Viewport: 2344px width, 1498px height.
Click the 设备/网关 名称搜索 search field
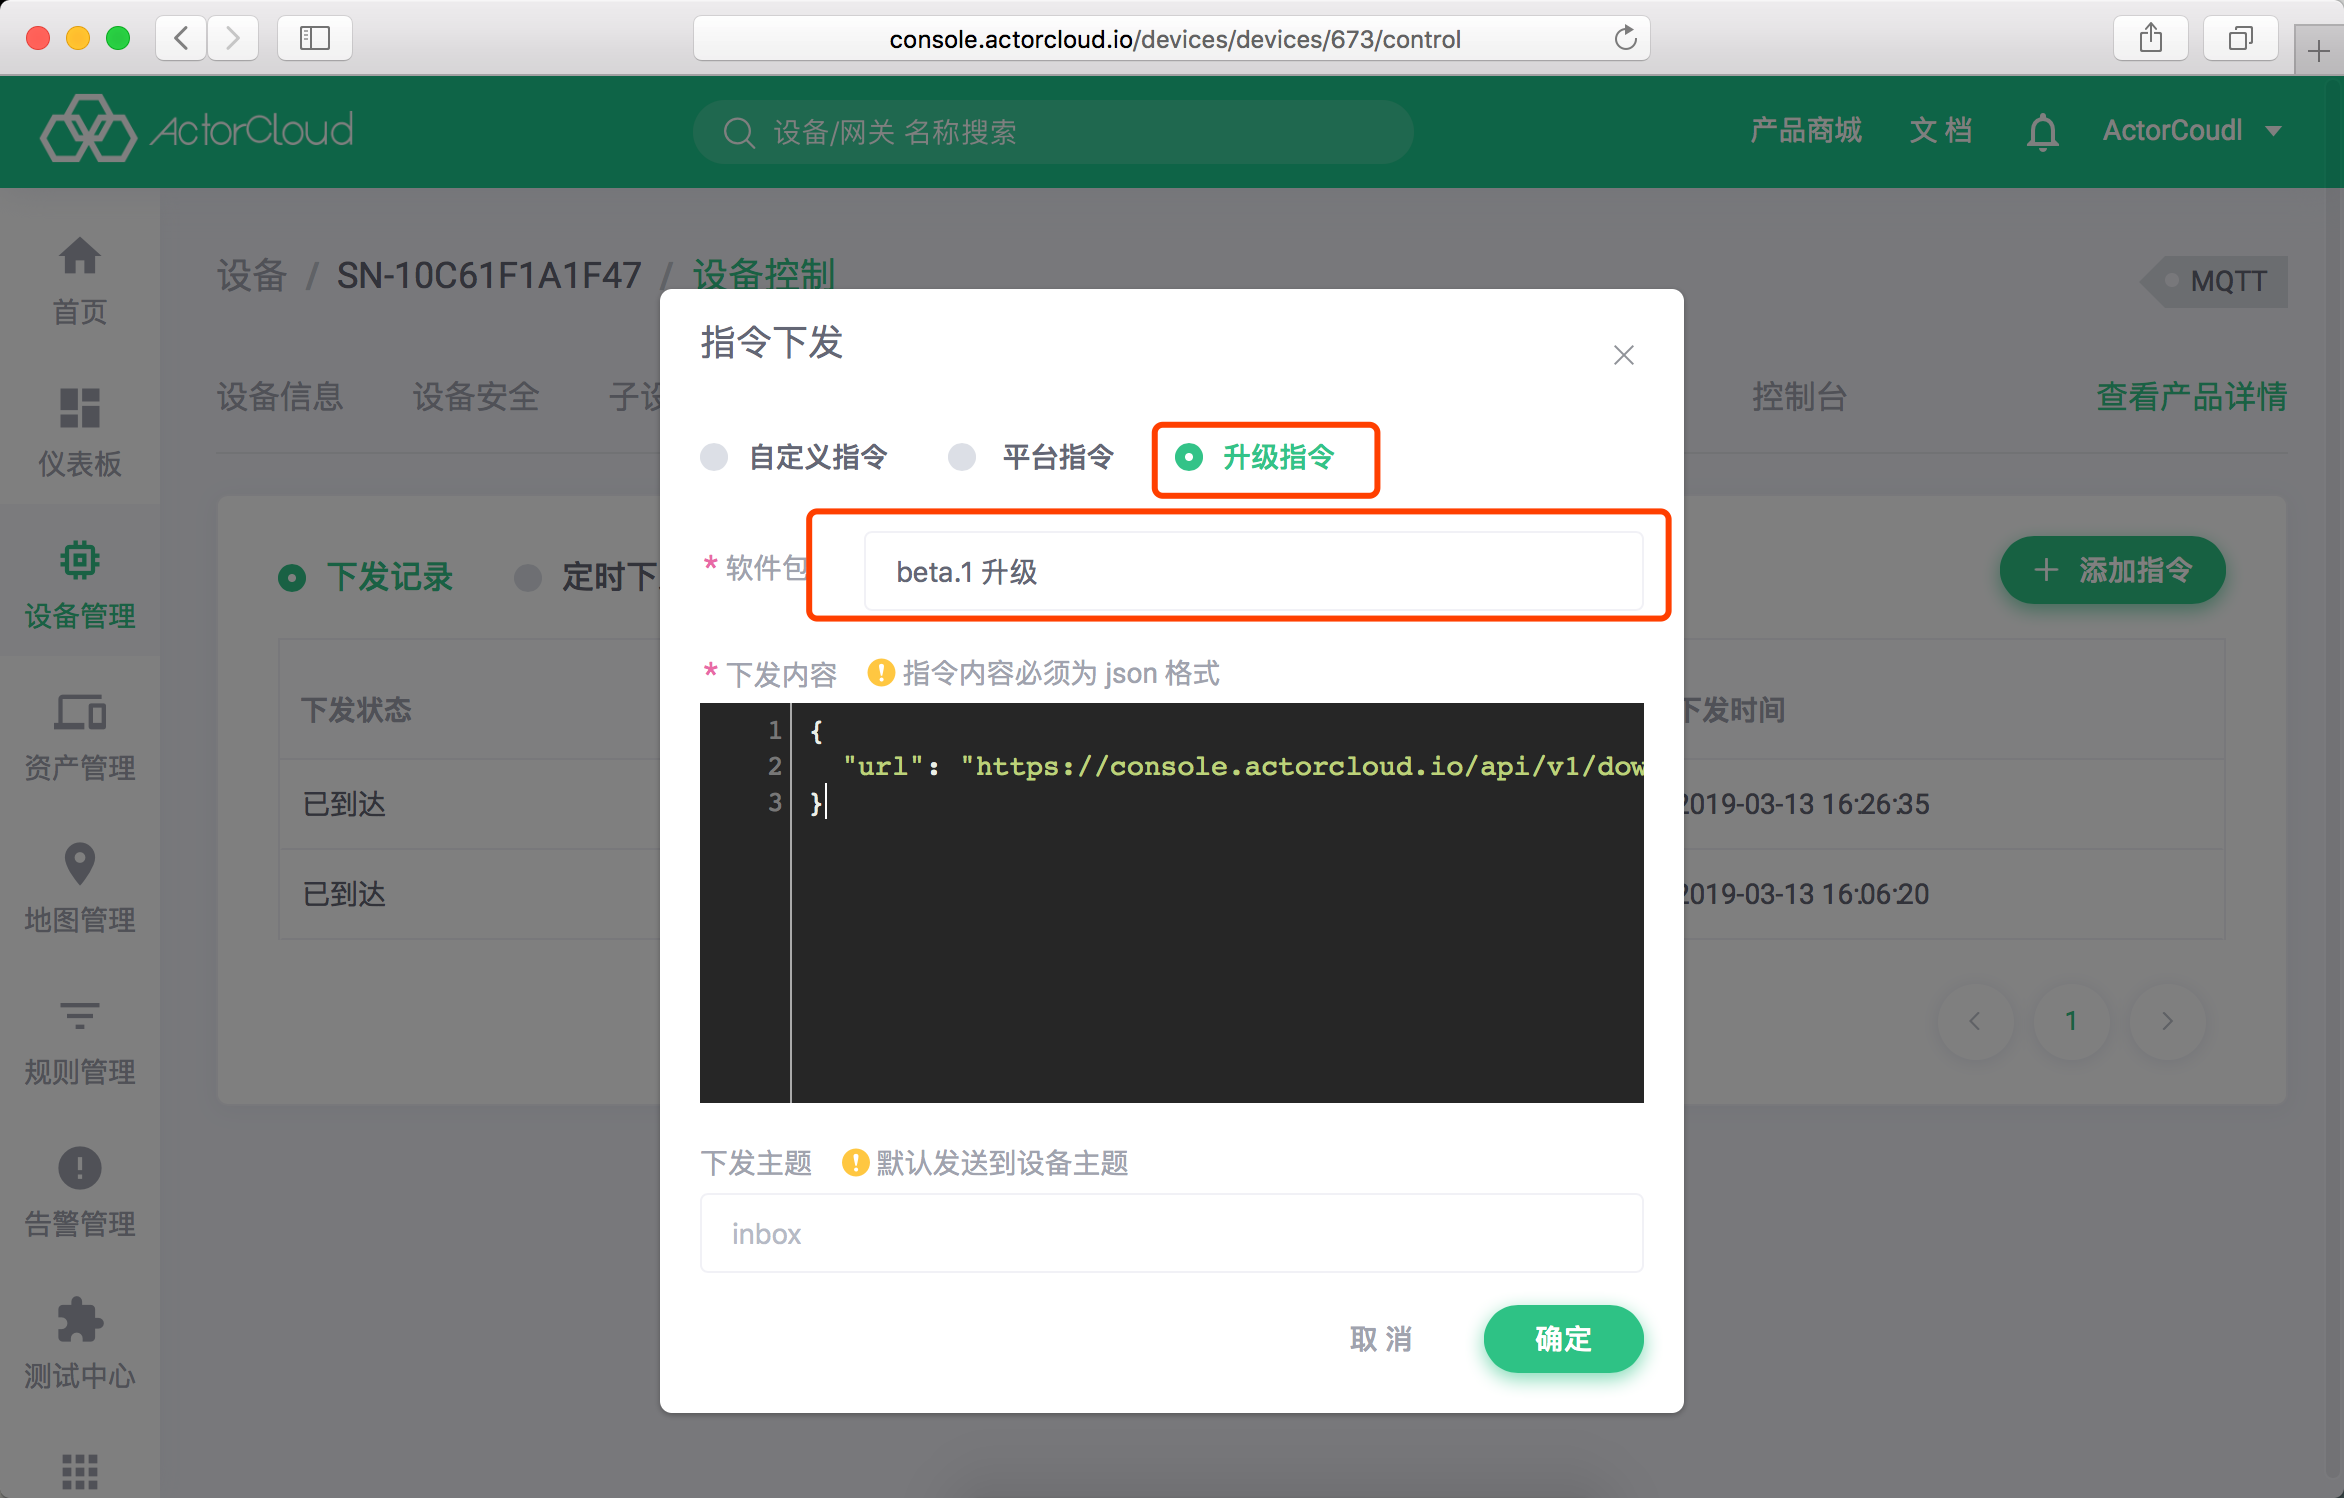[x=1053, y=132]
